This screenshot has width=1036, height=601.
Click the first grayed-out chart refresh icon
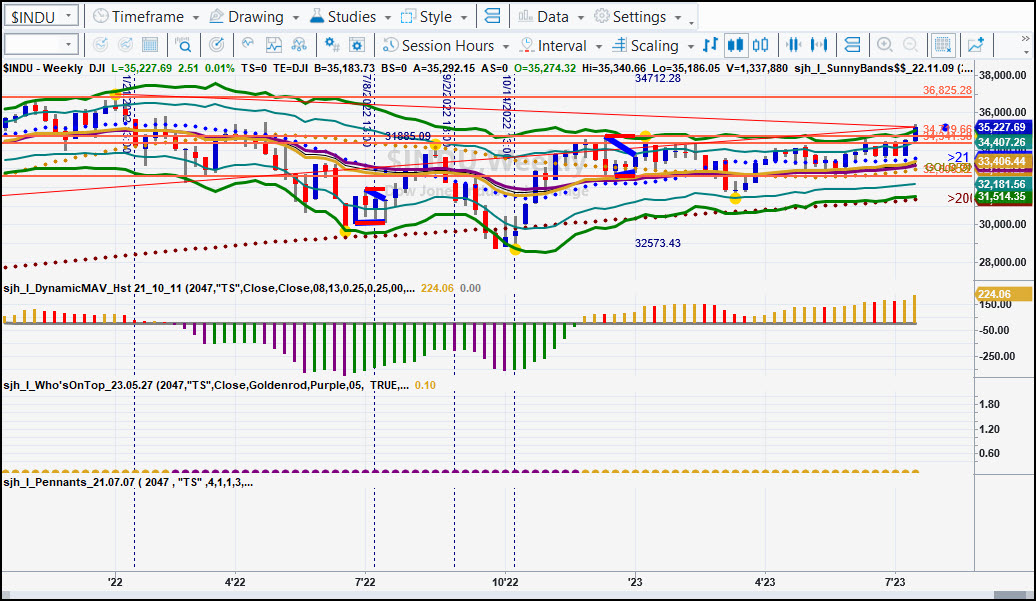pyautogui.click(x=100, y=45)
